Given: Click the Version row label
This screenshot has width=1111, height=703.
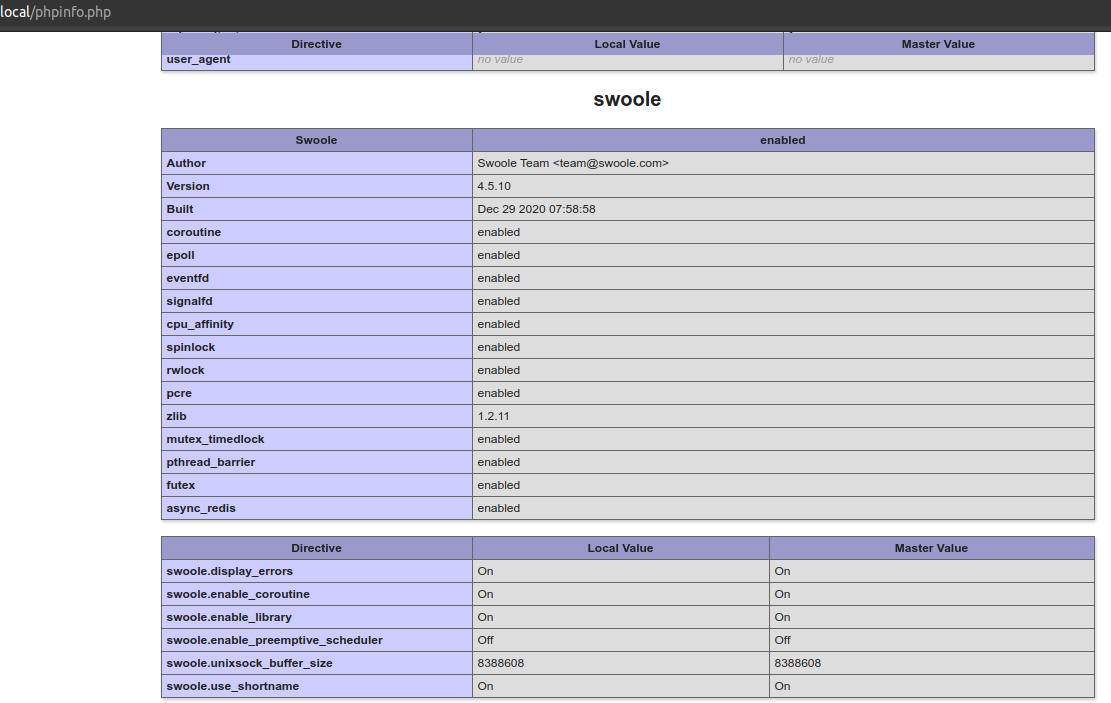Looking at the screenshot, I should pos(188,186).
